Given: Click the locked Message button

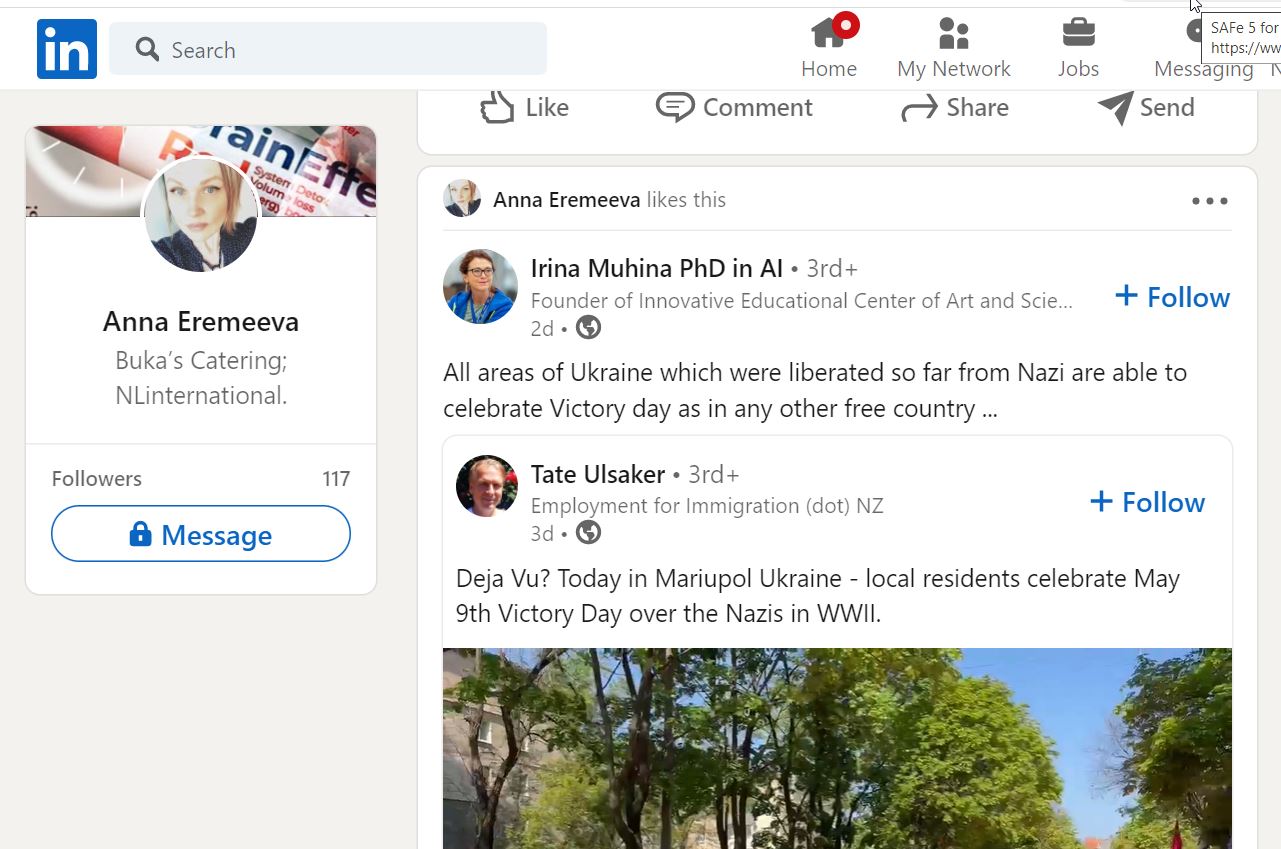Looking at the screenshot, I should coord(201,534).
